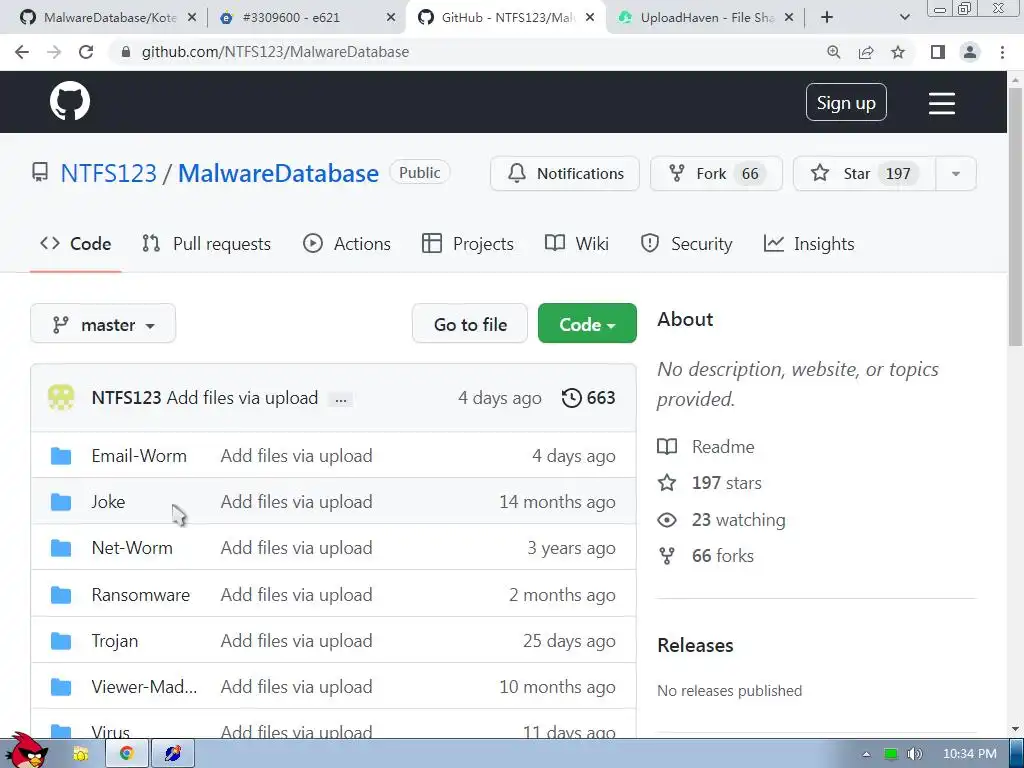Viewport: 1024px width, 768px height.
Task: Open the tab search chevron
Action: [904, 18]
